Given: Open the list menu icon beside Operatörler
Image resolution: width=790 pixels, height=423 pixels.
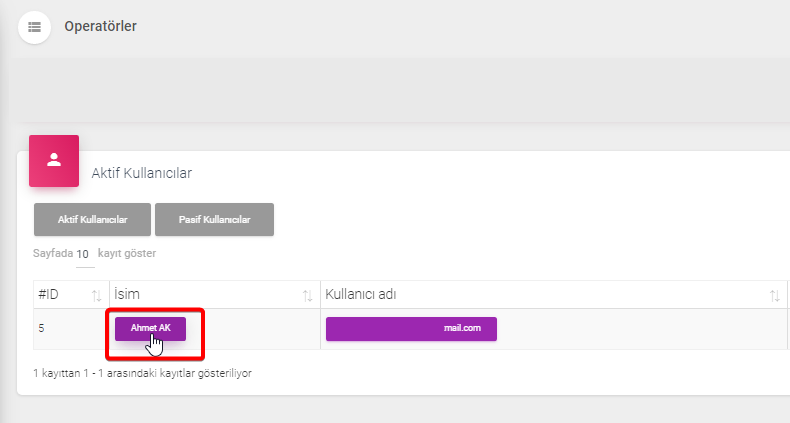Looking at the screenshot, I should click(34, 27).
